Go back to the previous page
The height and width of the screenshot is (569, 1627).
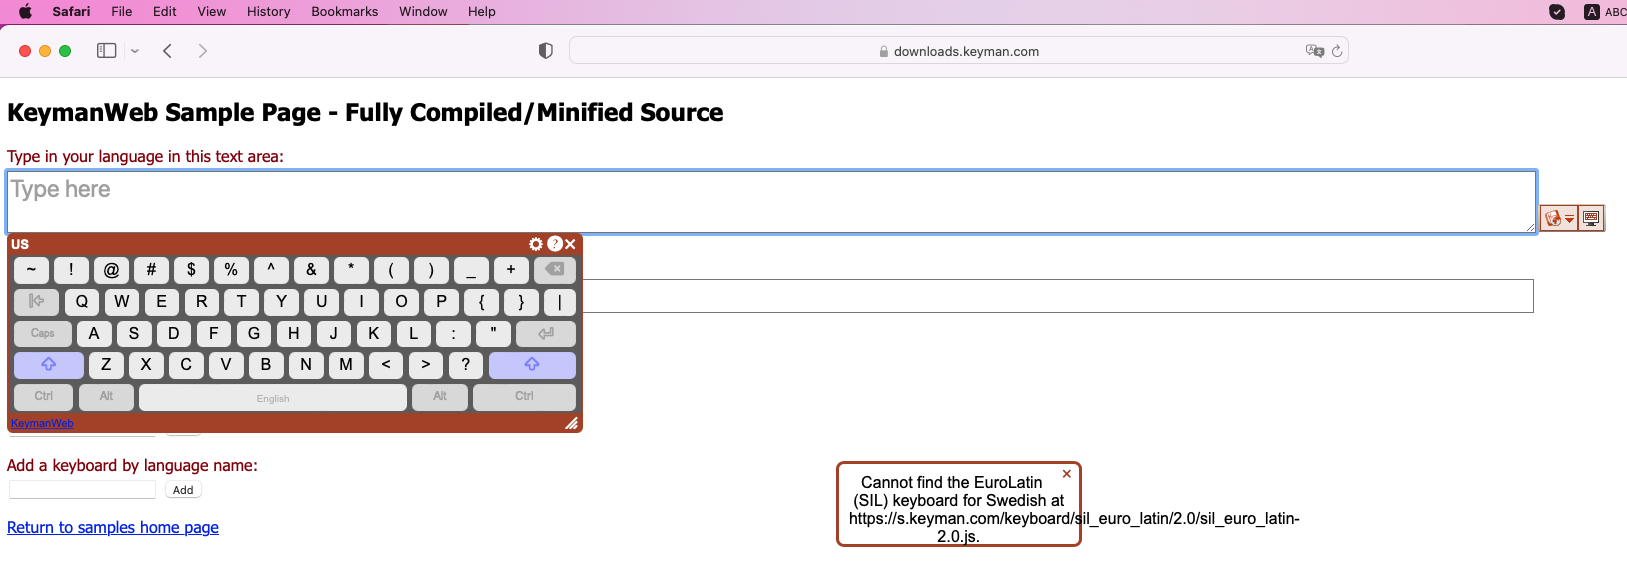(x=168, y=51)
